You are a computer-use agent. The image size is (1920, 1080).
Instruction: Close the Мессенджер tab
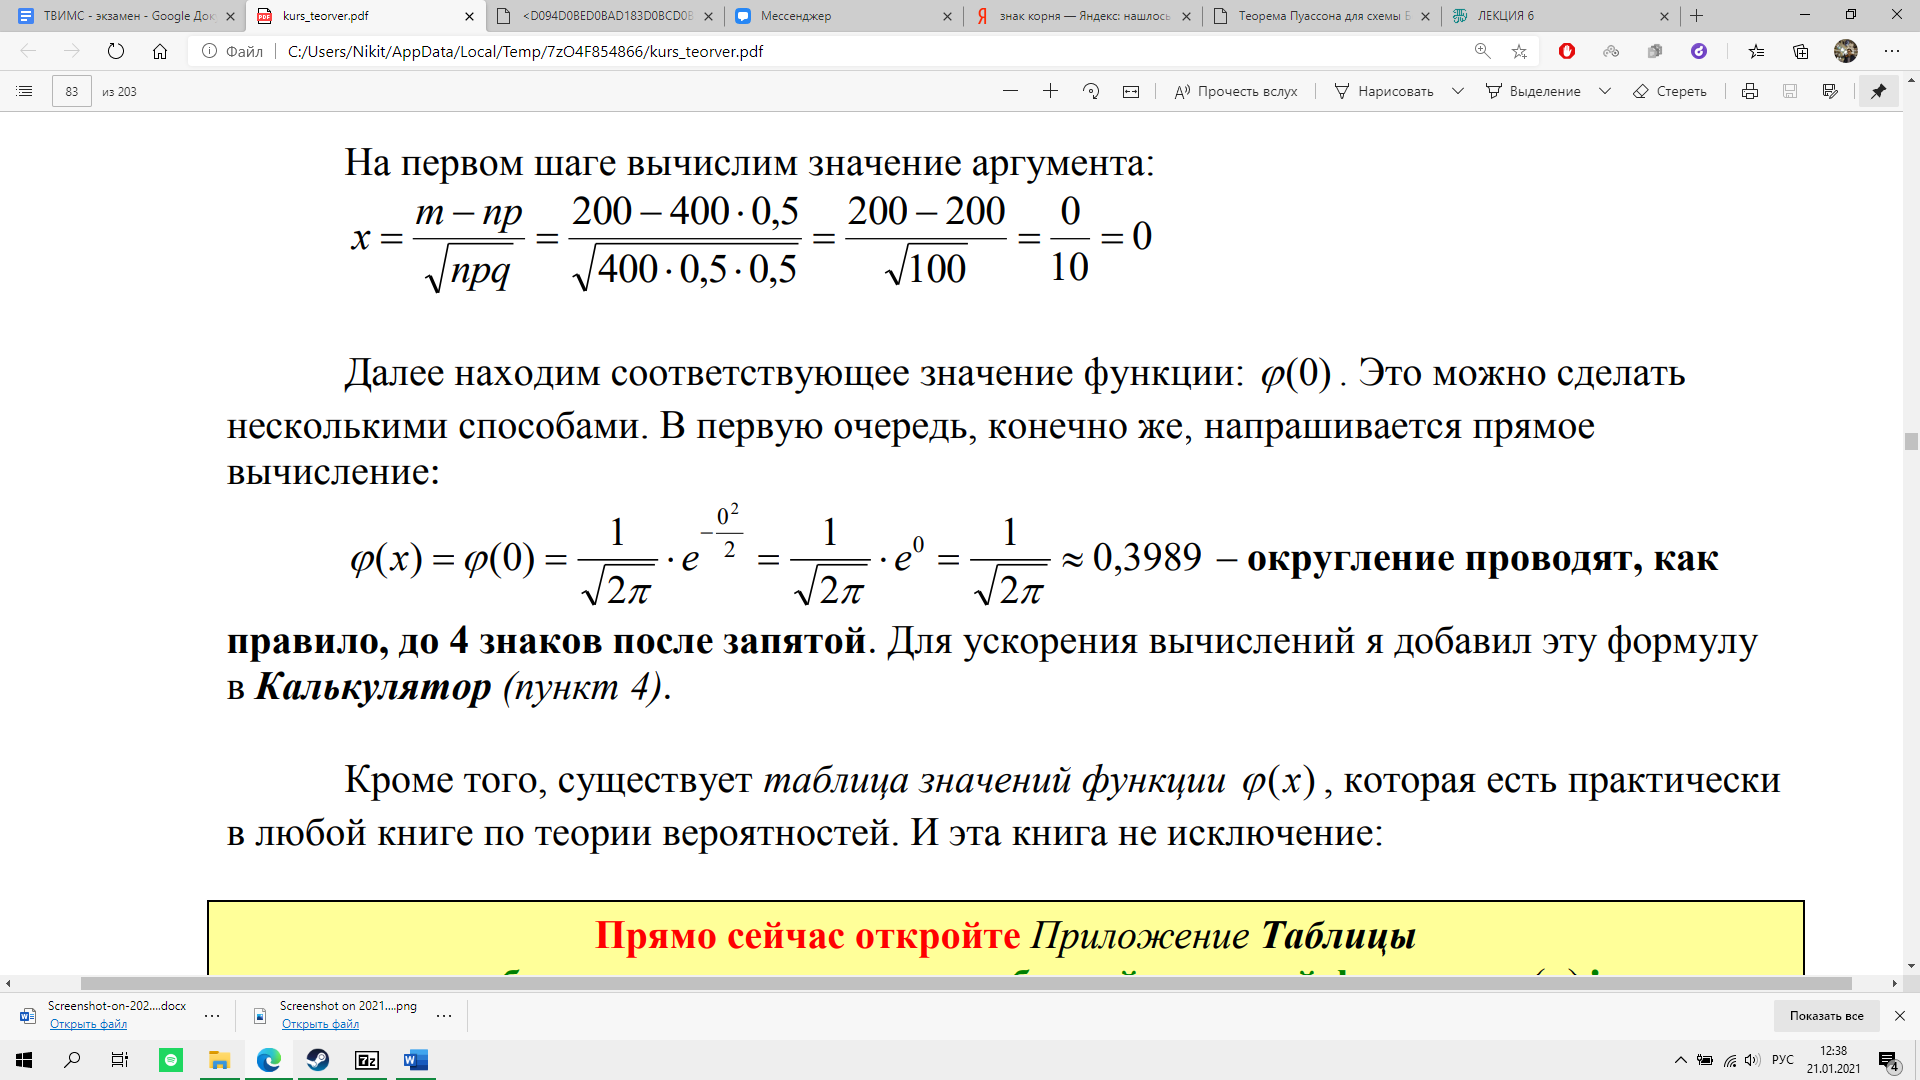[x=947, y=16]
